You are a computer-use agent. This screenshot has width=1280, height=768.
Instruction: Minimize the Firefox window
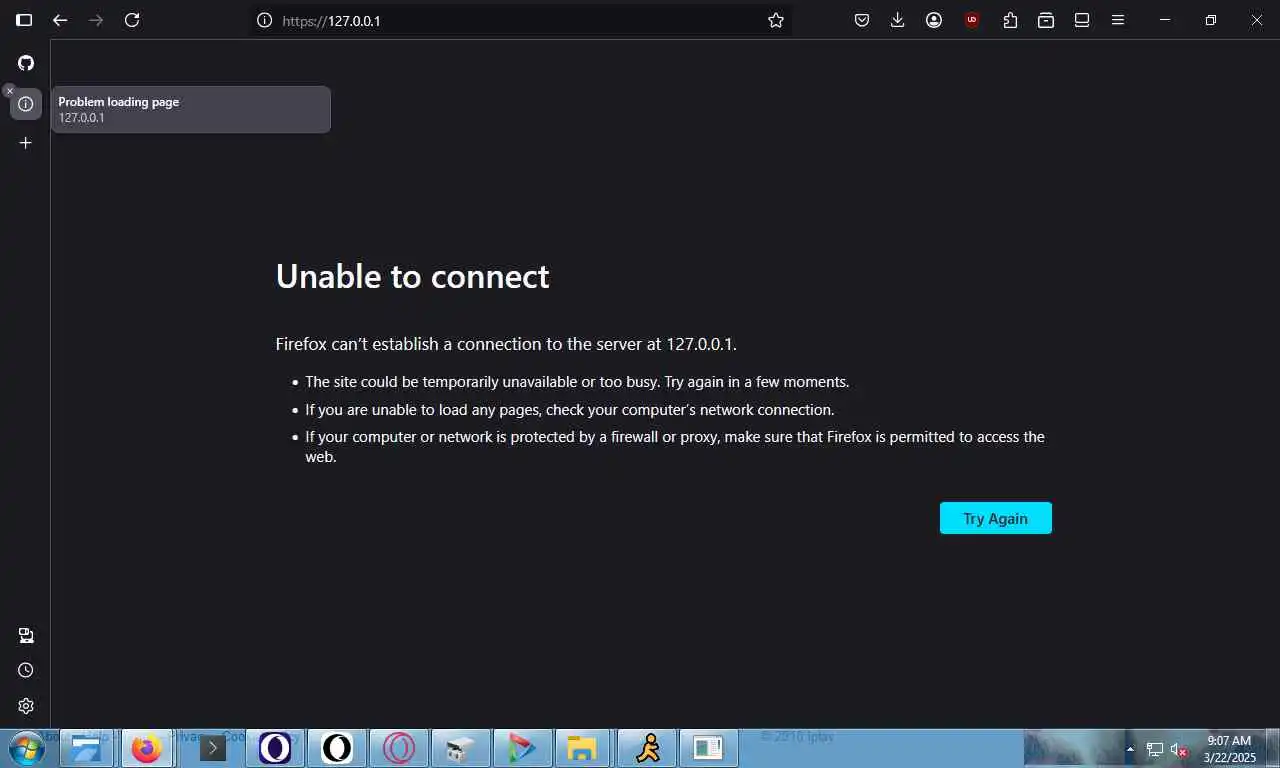[x=1165, y=20]
